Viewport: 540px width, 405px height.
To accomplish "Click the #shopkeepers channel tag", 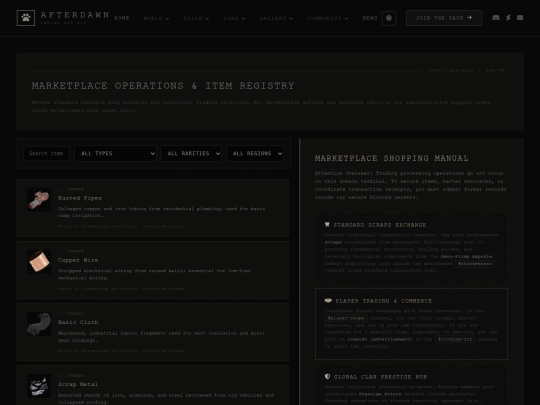I will [x=475, y=263].
